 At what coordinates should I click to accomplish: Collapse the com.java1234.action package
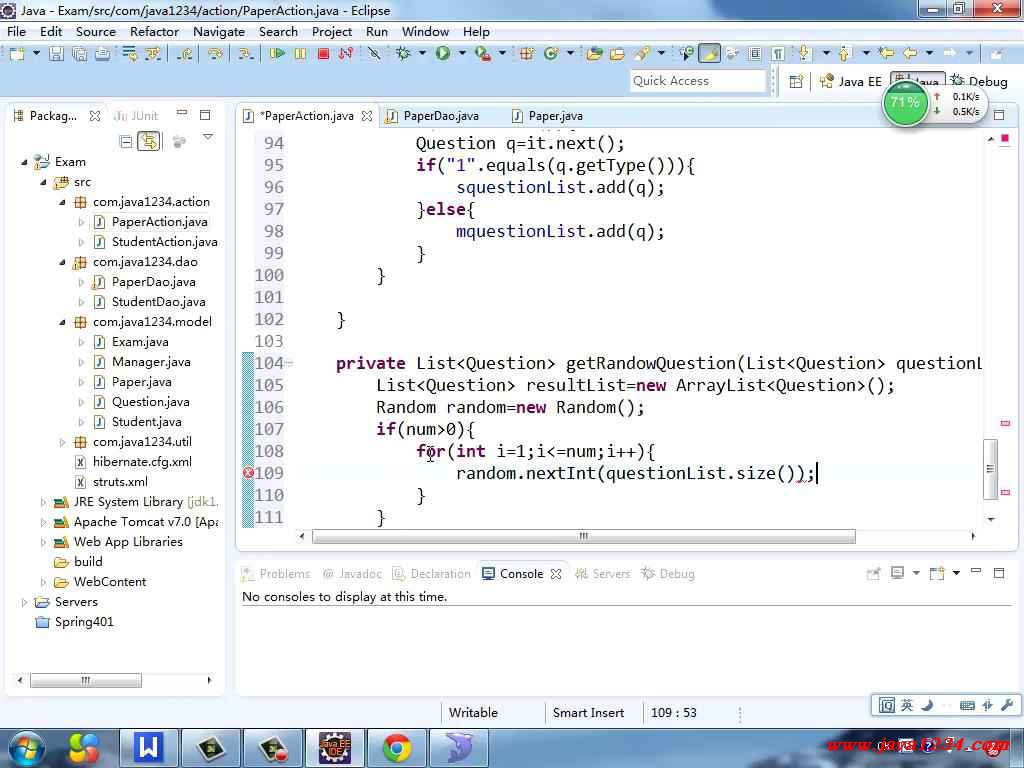pyautogui.click(x=63, y=202)
